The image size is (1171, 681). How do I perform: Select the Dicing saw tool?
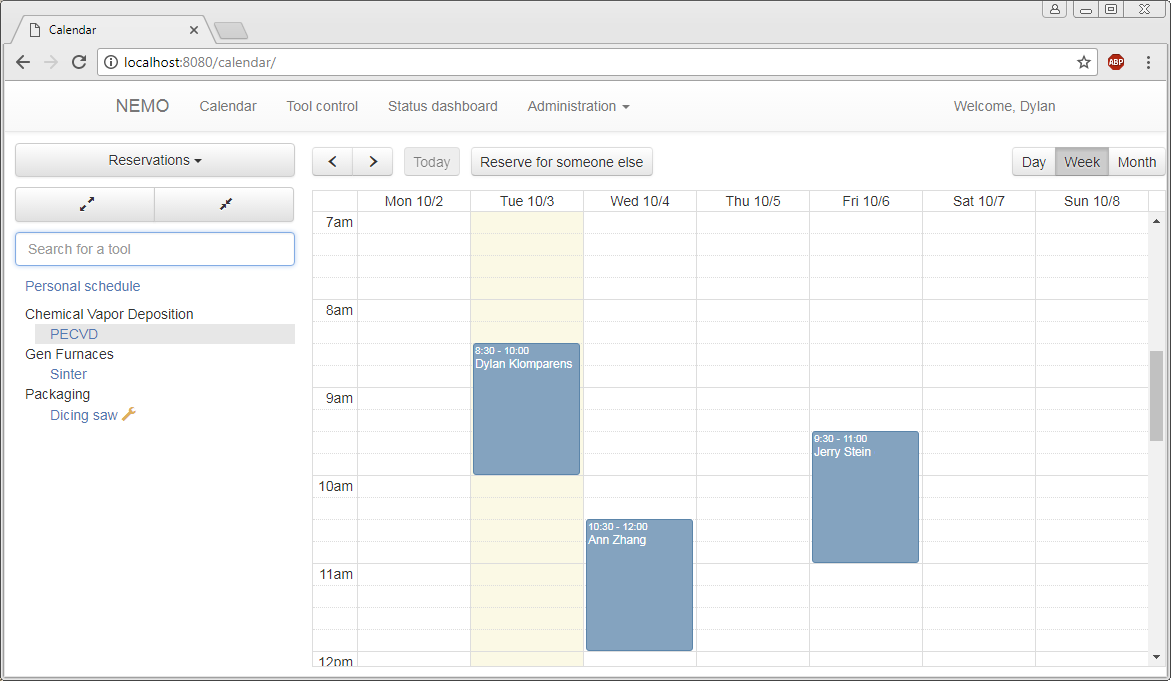pyautogui.click(x=84, y=415)
